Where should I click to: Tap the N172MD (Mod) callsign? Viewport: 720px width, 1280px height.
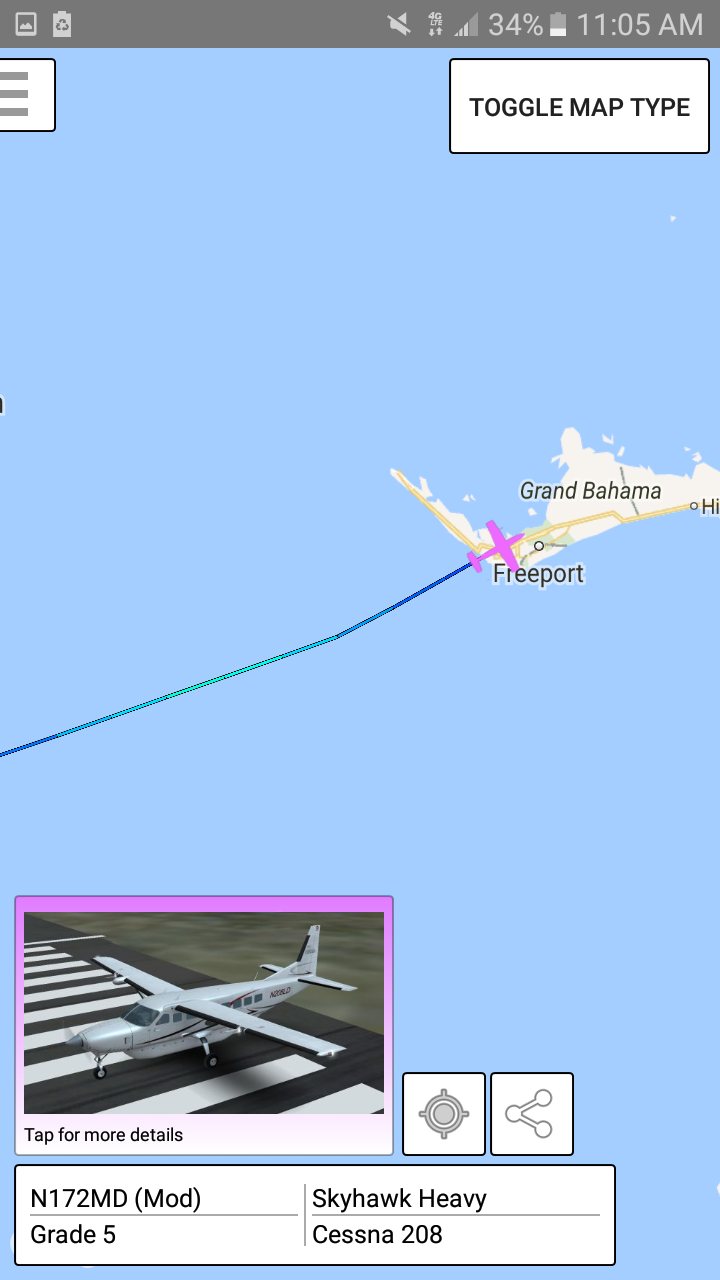pos(116,1198)
